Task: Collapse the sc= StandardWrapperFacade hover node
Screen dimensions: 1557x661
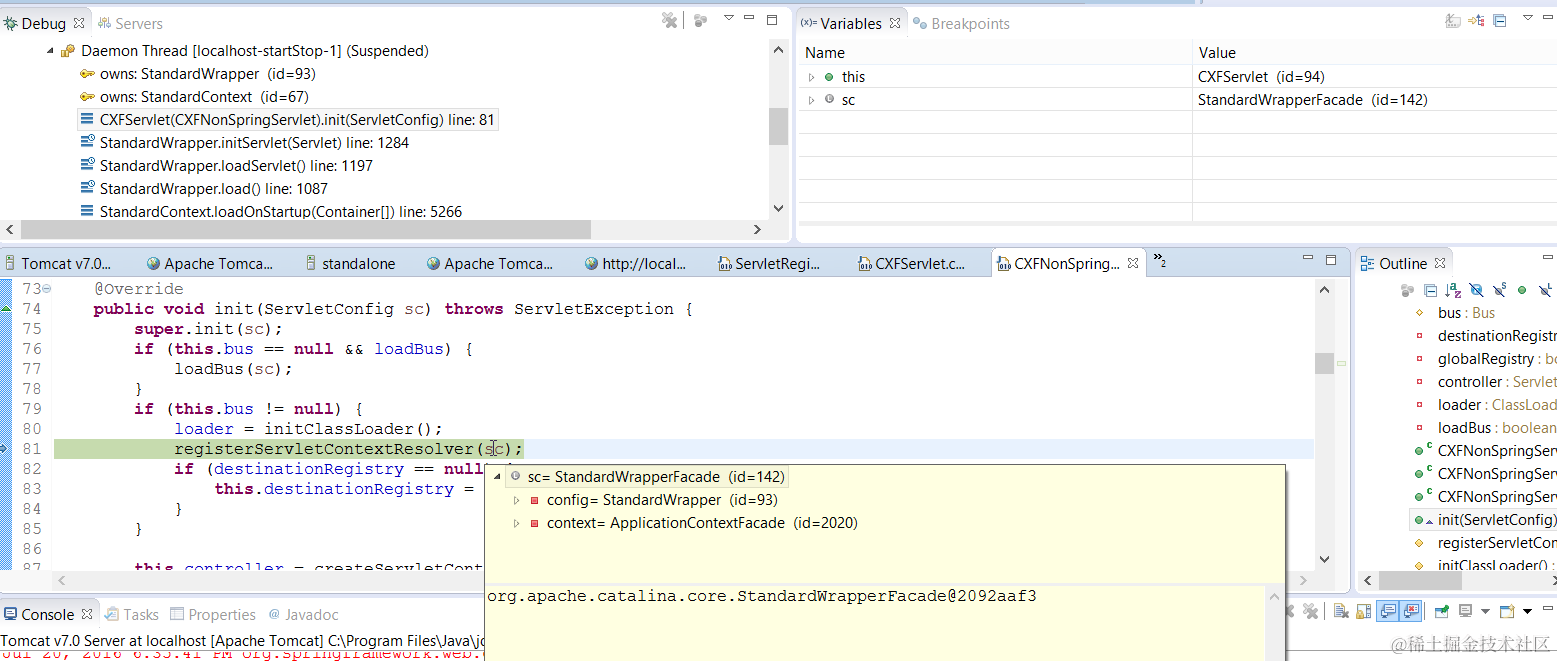Action: pos(498,477)
